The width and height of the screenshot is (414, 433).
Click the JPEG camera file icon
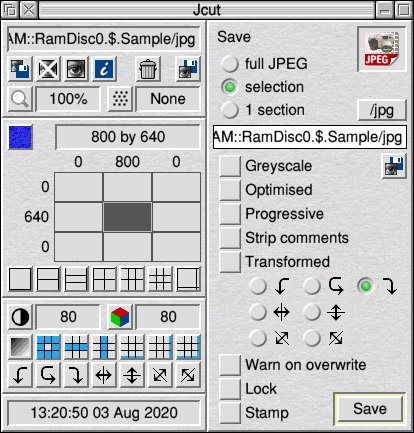point(382,49)
